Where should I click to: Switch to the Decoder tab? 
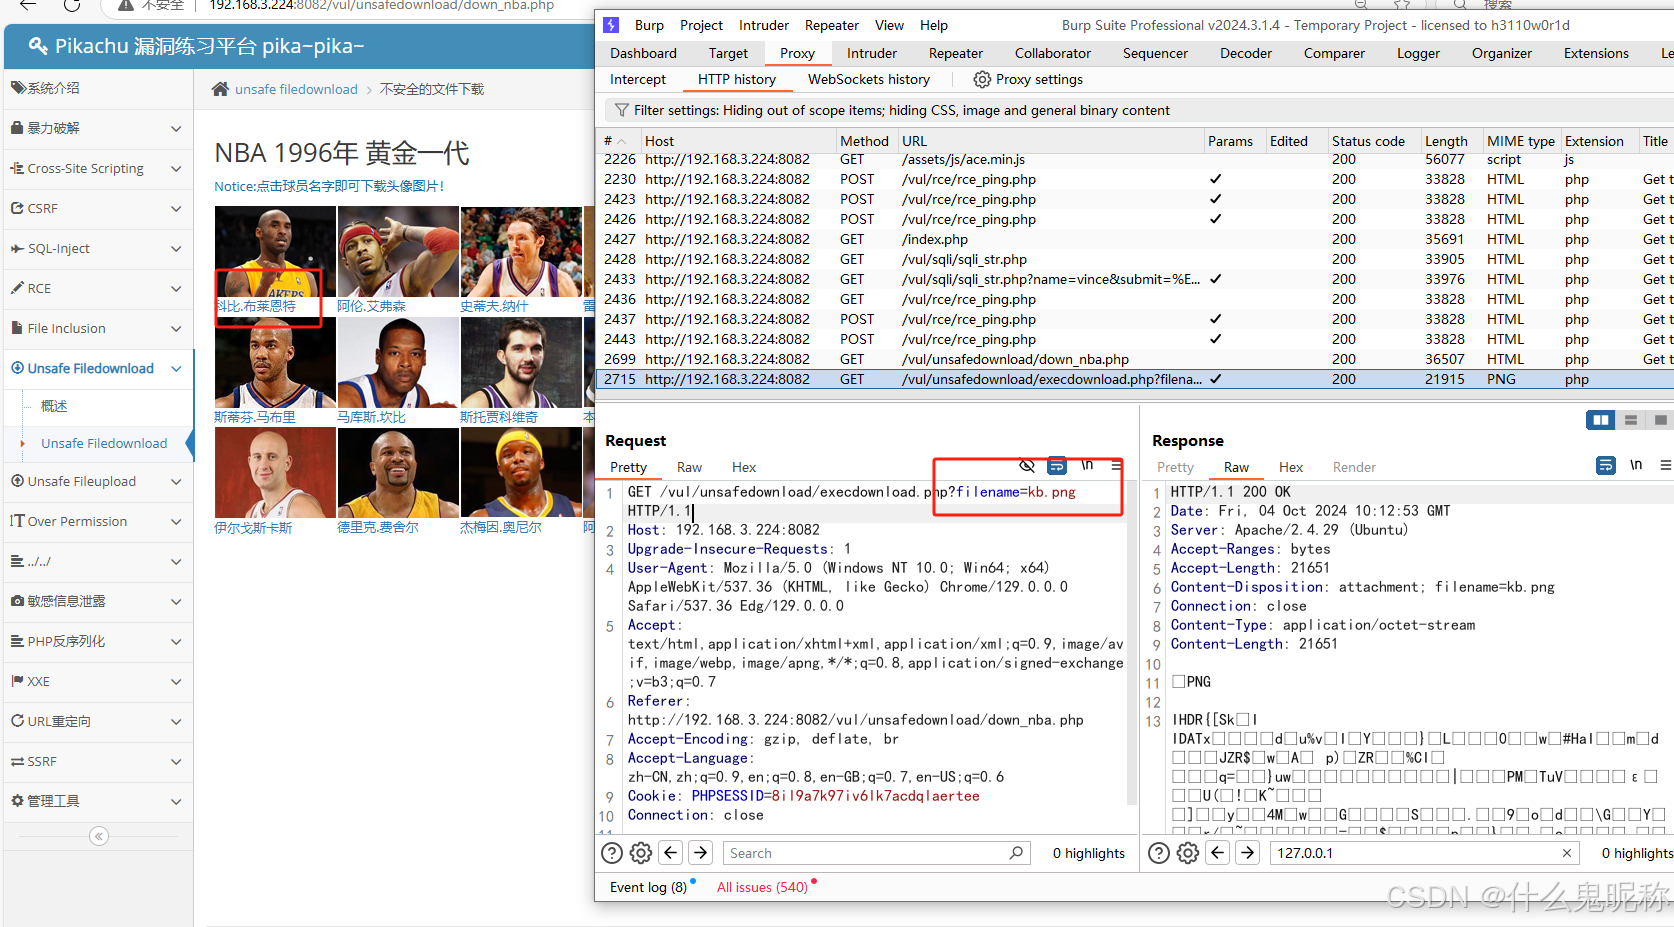coord(1246,53)
